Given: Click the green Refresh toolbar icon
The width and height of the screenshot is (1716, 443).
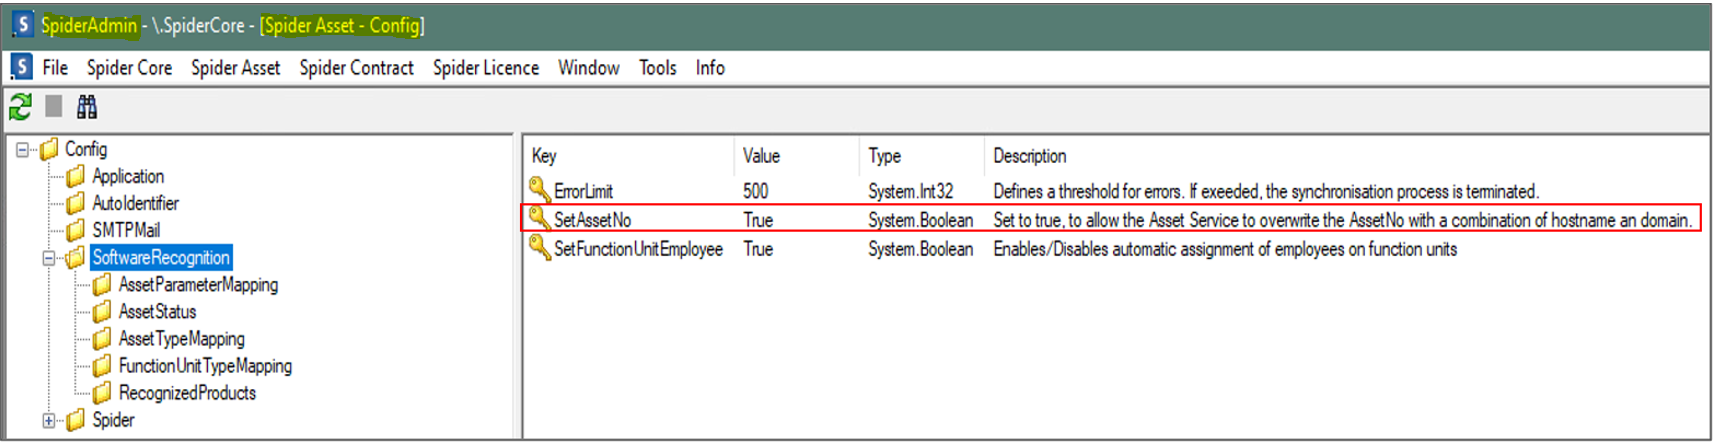Looking at the screenshot, I should point(20,106).
